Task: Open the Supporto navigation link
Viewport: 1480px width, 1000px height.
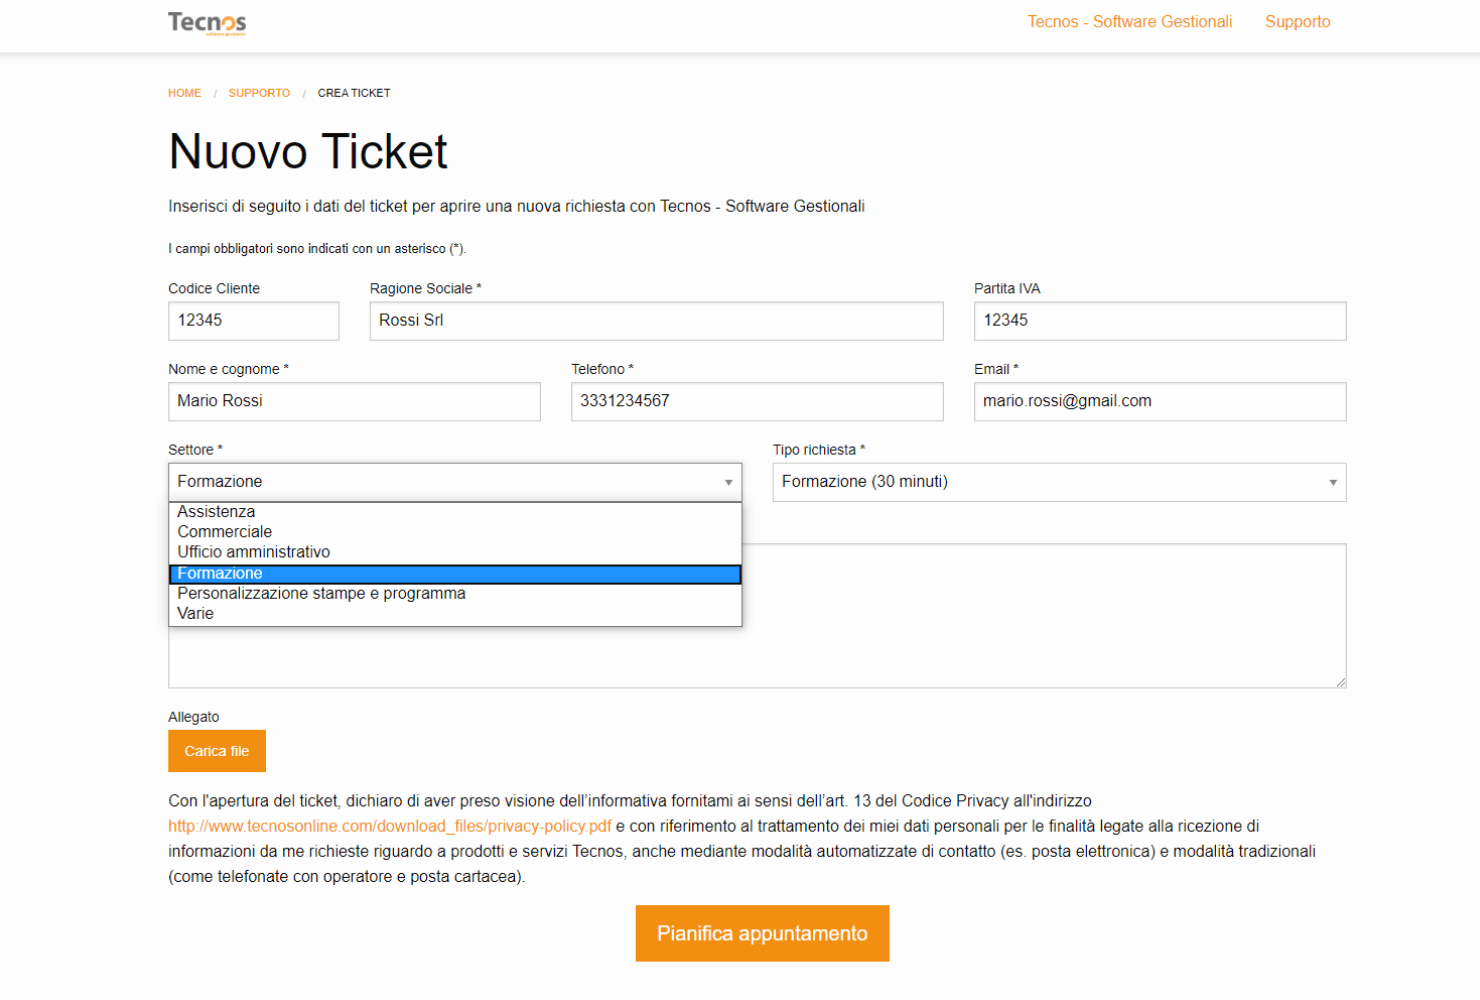Action: (1297, 22)
